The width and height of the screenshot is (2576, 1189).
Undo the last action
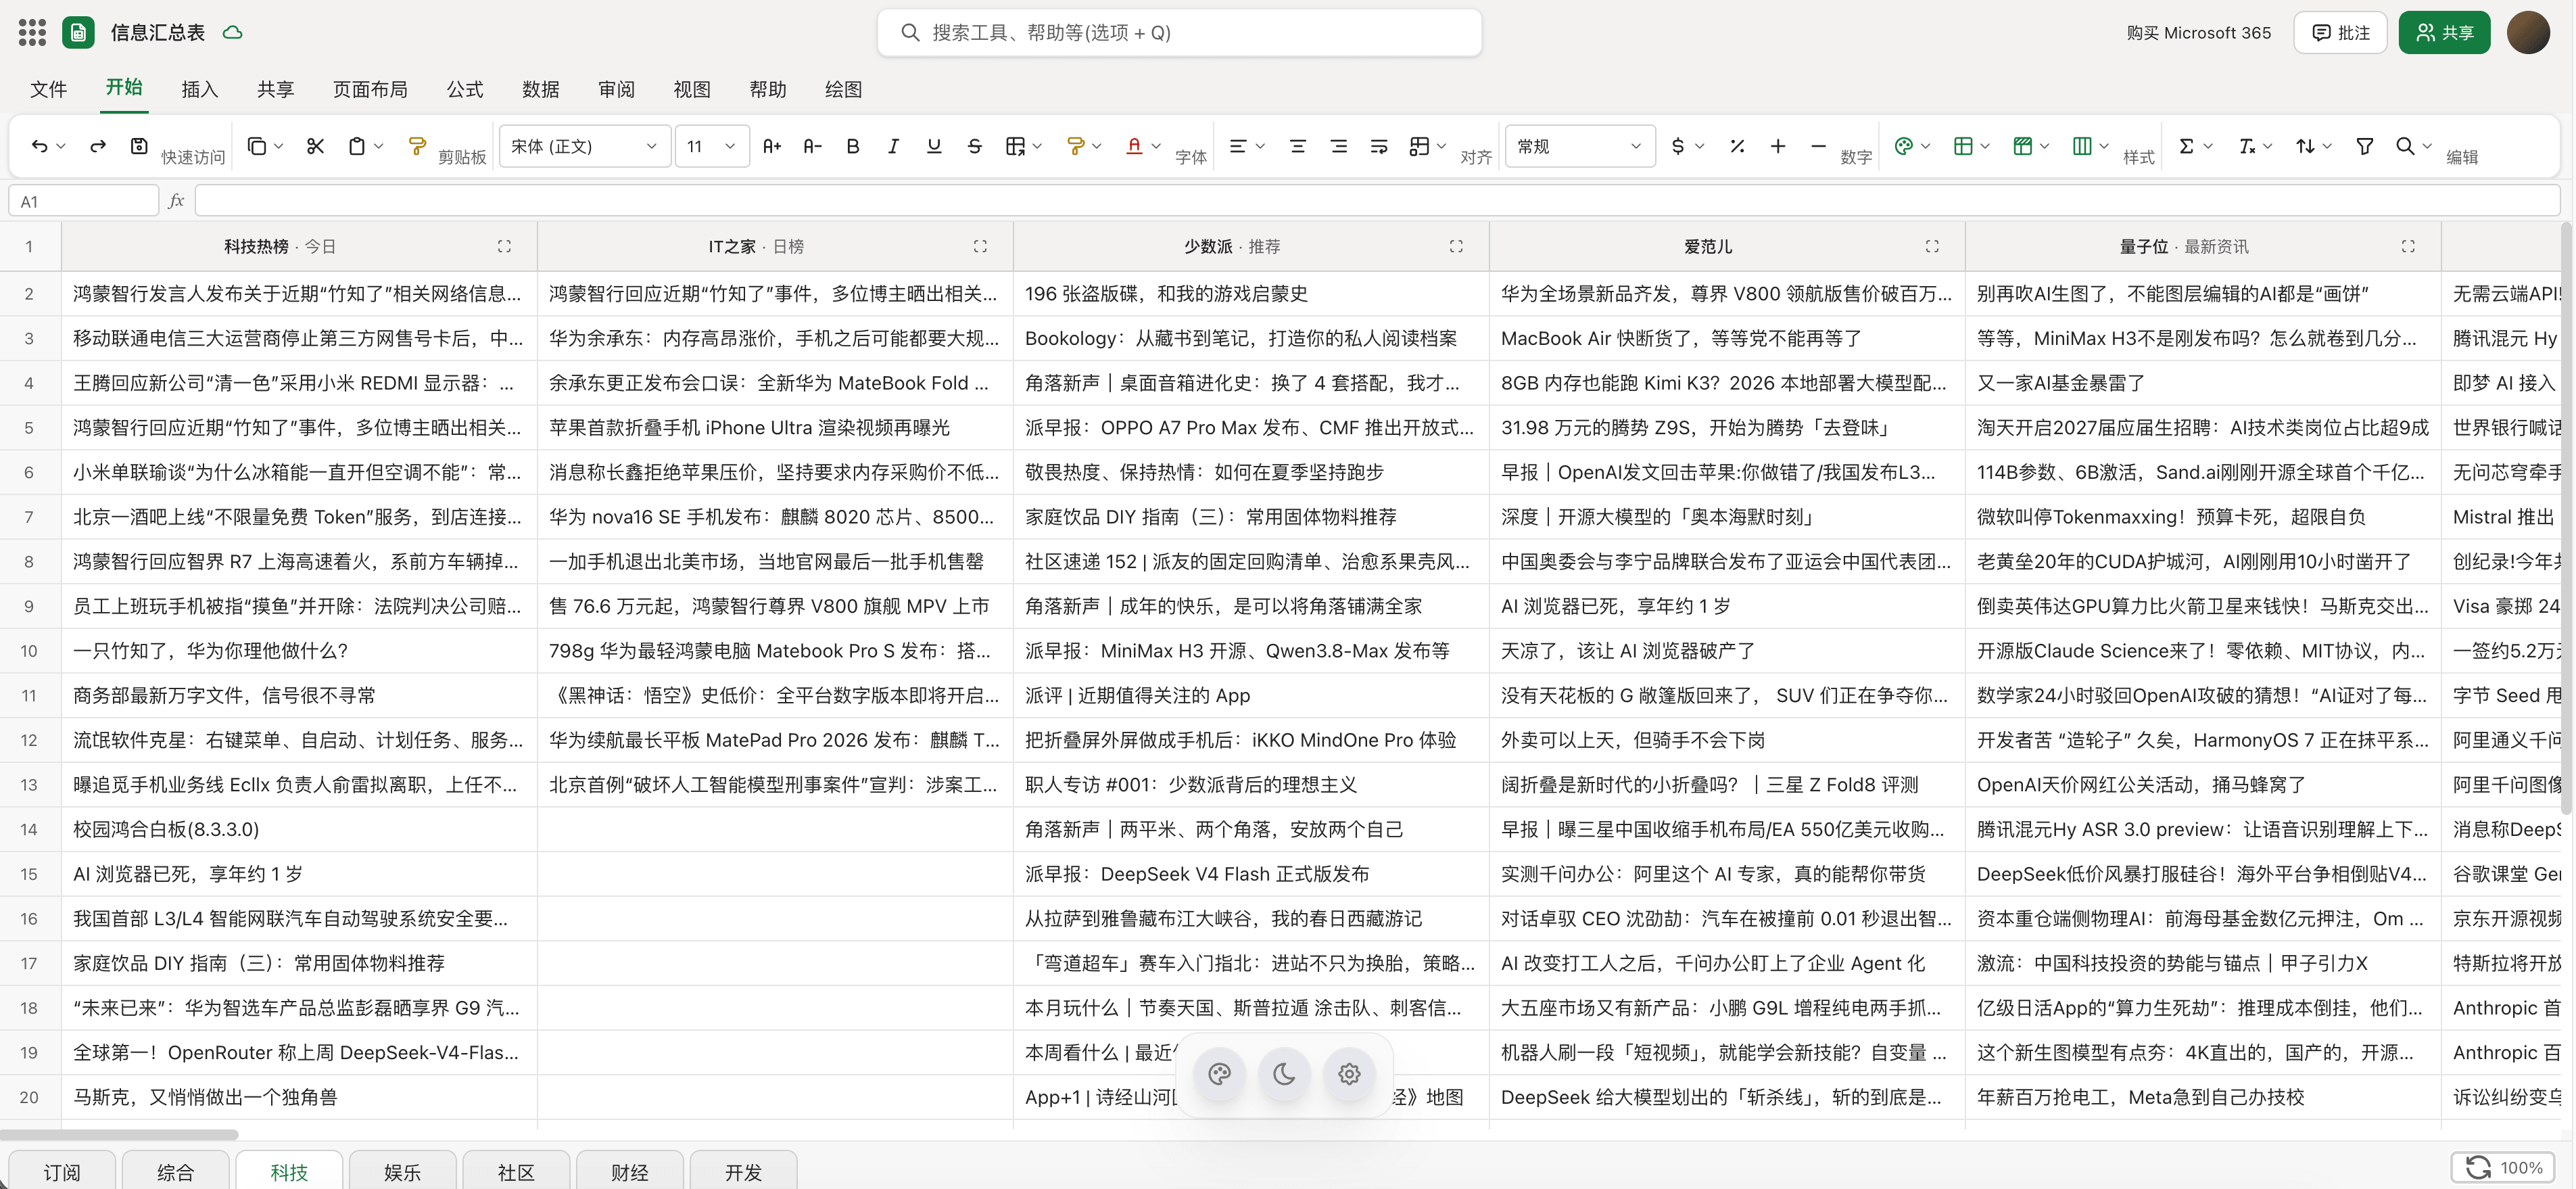pyautogui.click(x=39, y=146)
